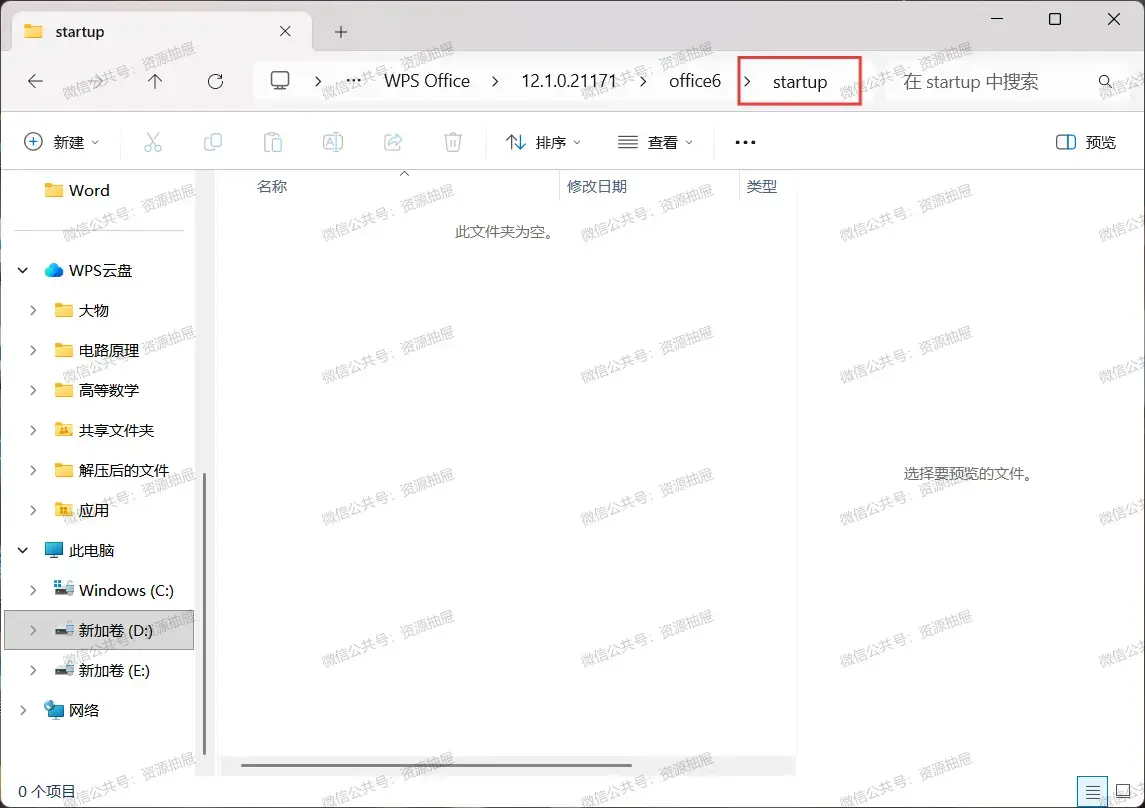
Task: Collapse the 此电脑 tree node
Action: 23,550
